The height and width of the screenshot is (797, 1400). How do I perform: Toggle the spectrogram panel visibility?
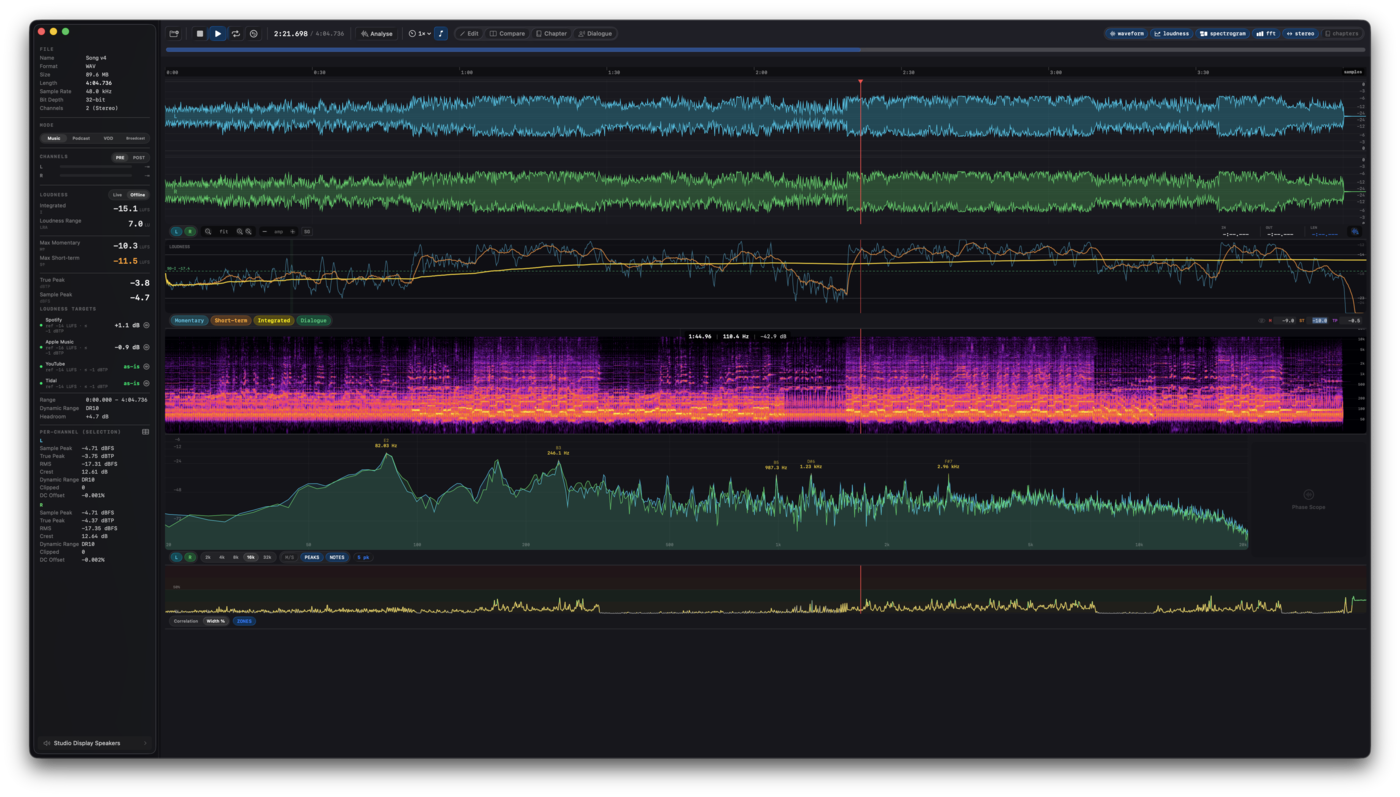click(x=1222, y=34)
